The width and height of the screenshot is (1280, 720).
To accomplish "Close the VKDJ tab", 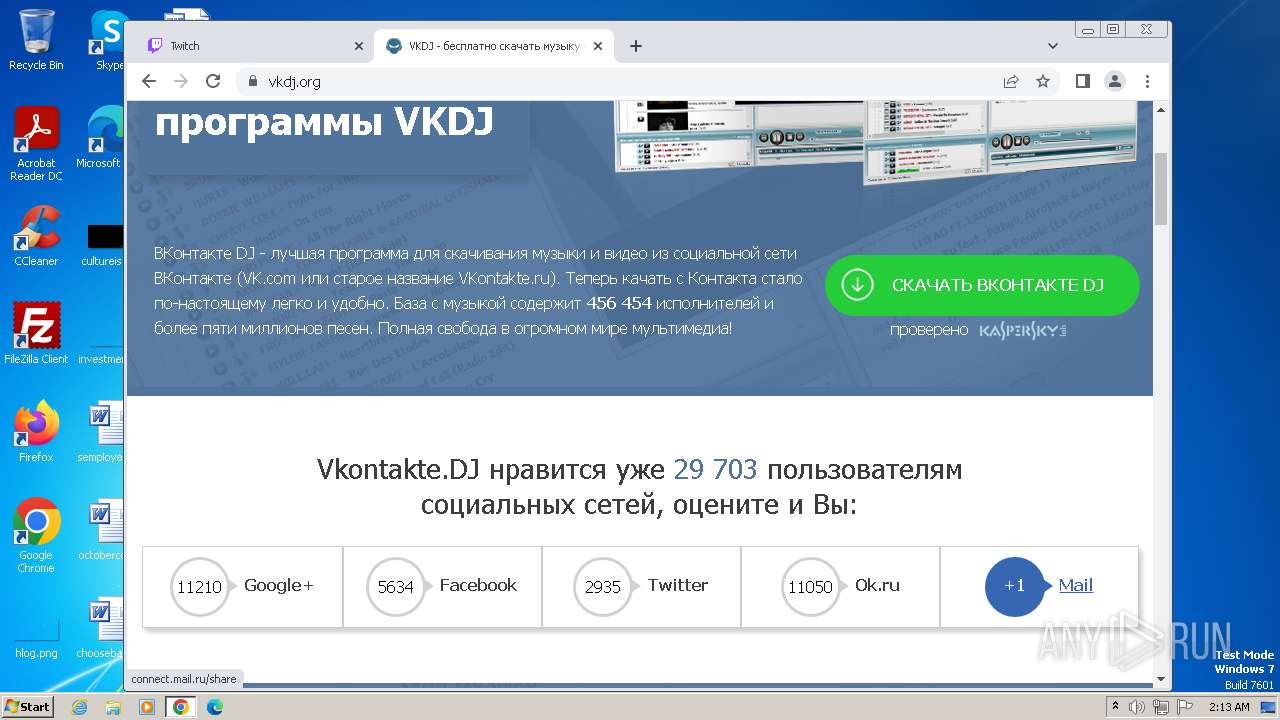I will 598,46.
